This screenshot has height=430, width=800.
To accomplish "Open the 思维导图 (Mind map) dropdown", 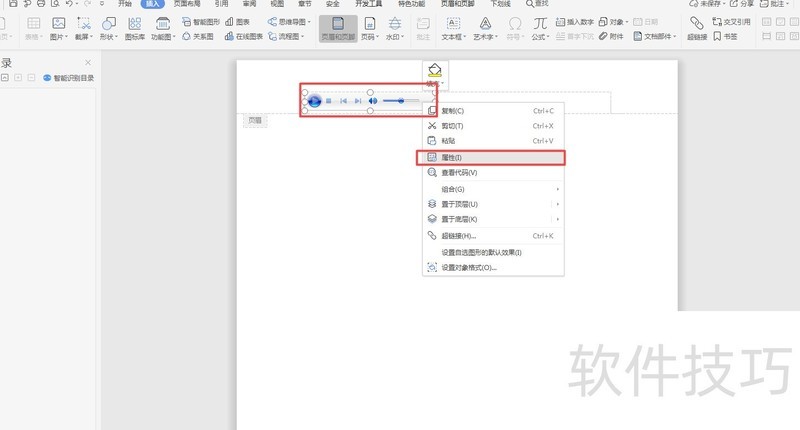I will pos(289,22).
